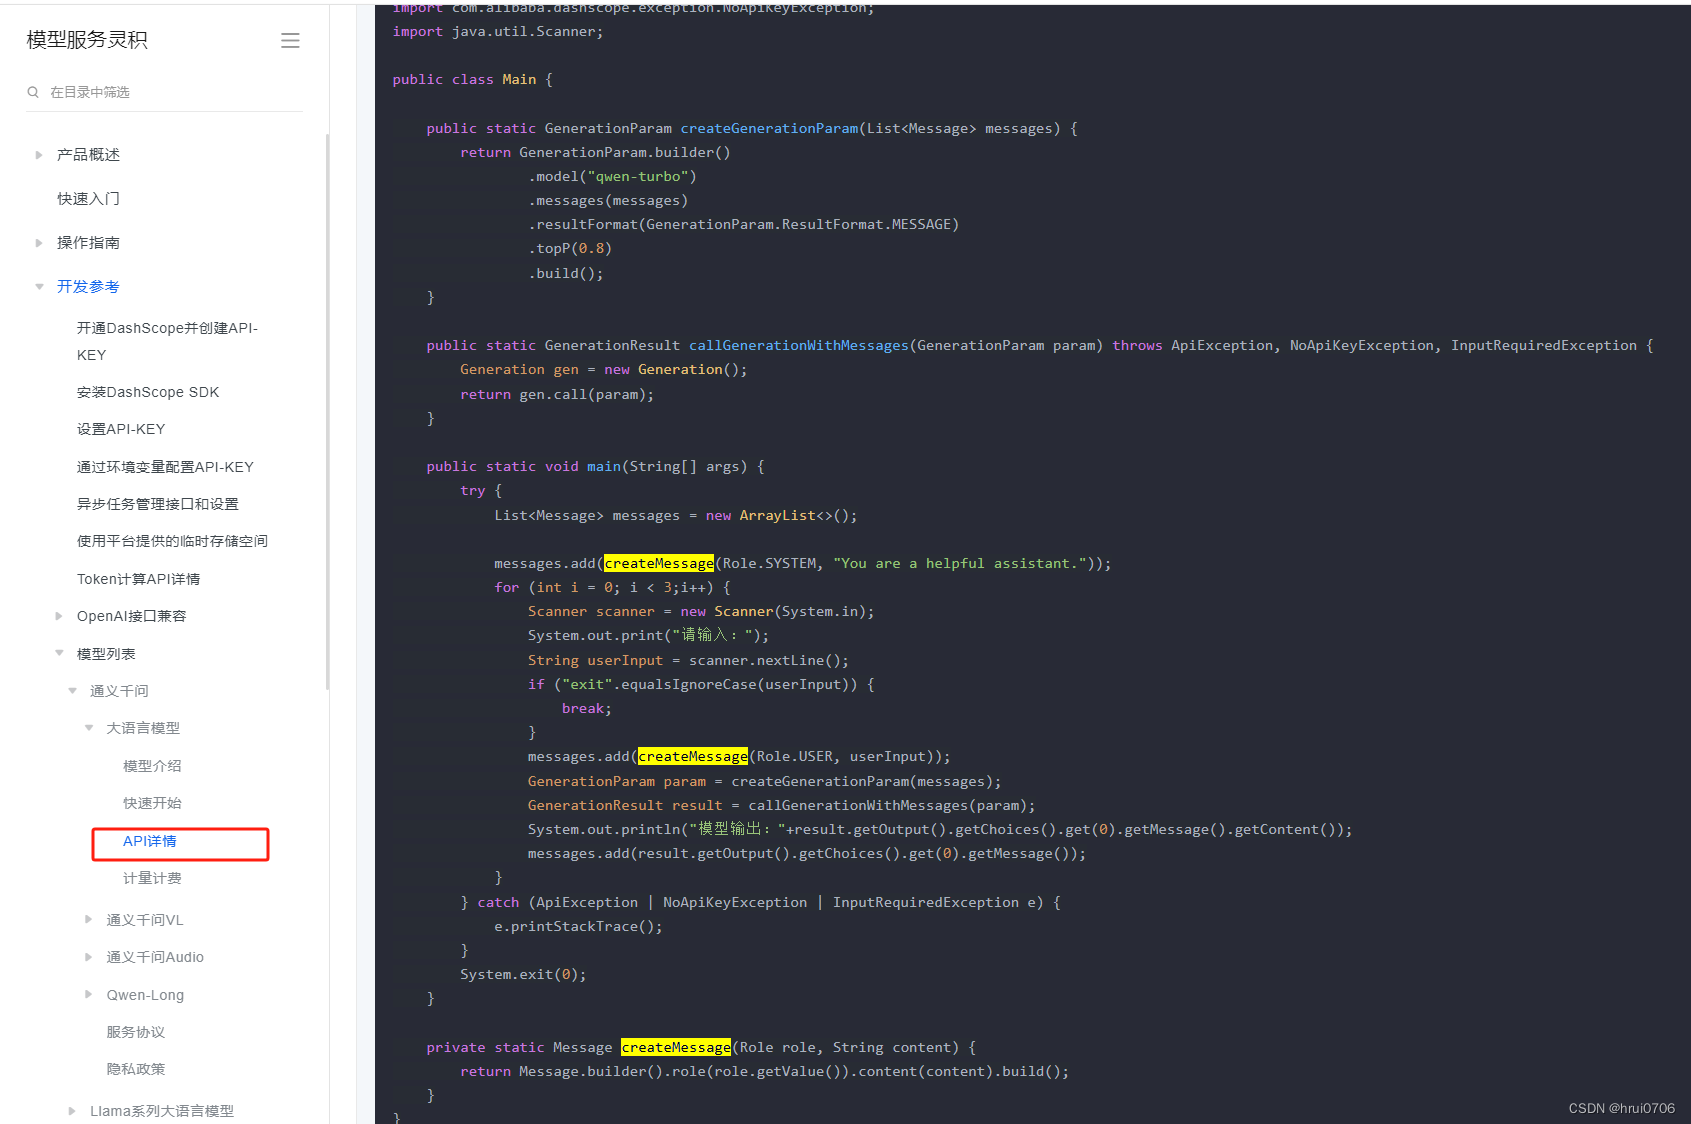Select the 大语言模型 item

[x=143, y=728]
